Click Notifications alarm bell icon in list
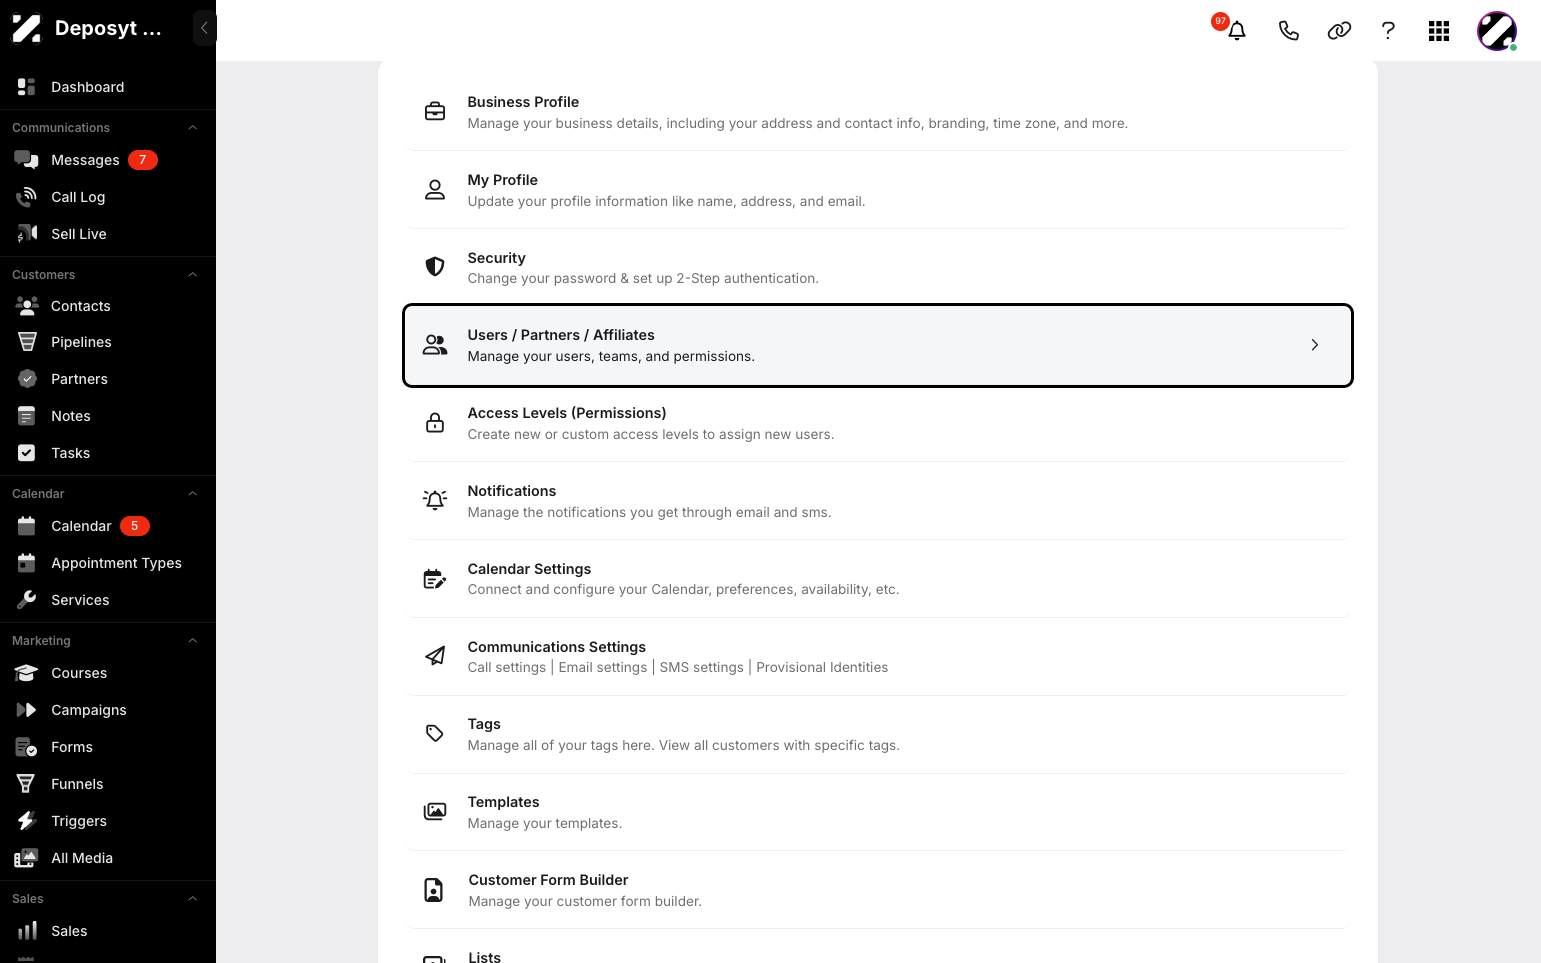Screen dimensions: 1541x963 (435, 500)
